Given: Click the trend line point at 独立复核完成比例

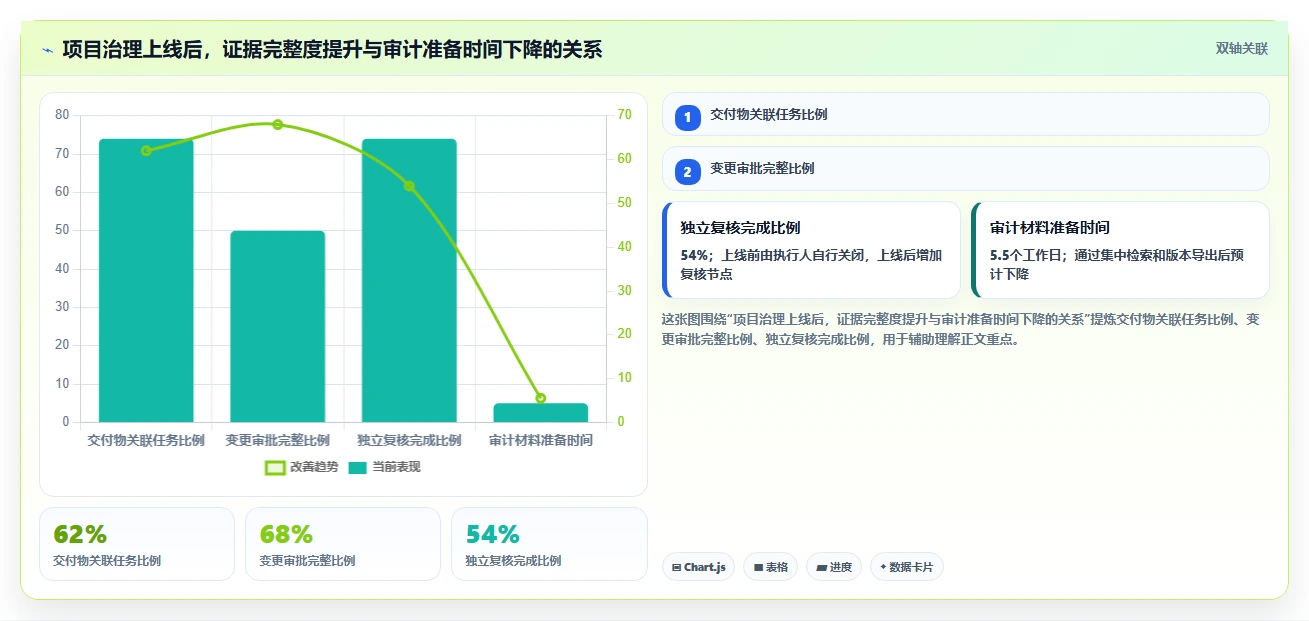Looking at the screenshot, I should [409, 186].
